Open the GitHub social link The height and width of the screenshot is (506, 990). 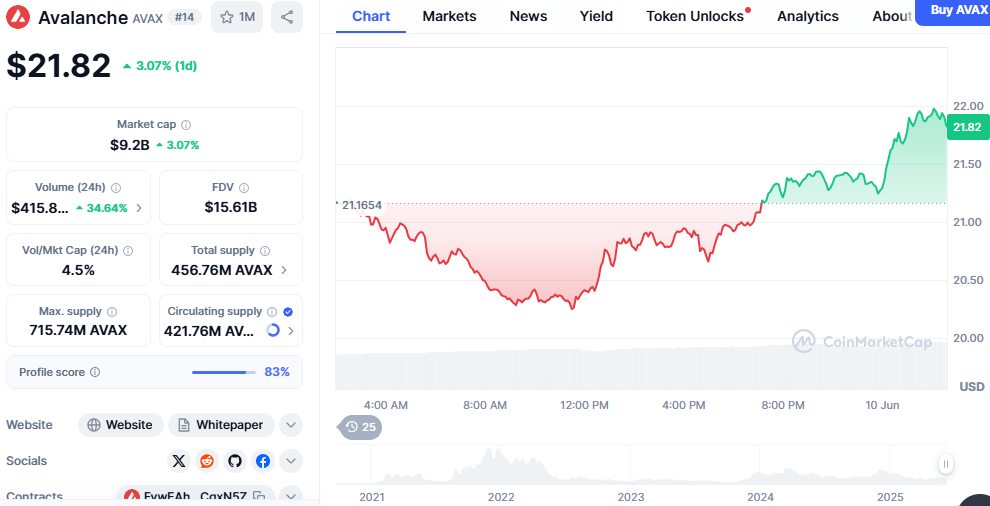coord(235,461)
